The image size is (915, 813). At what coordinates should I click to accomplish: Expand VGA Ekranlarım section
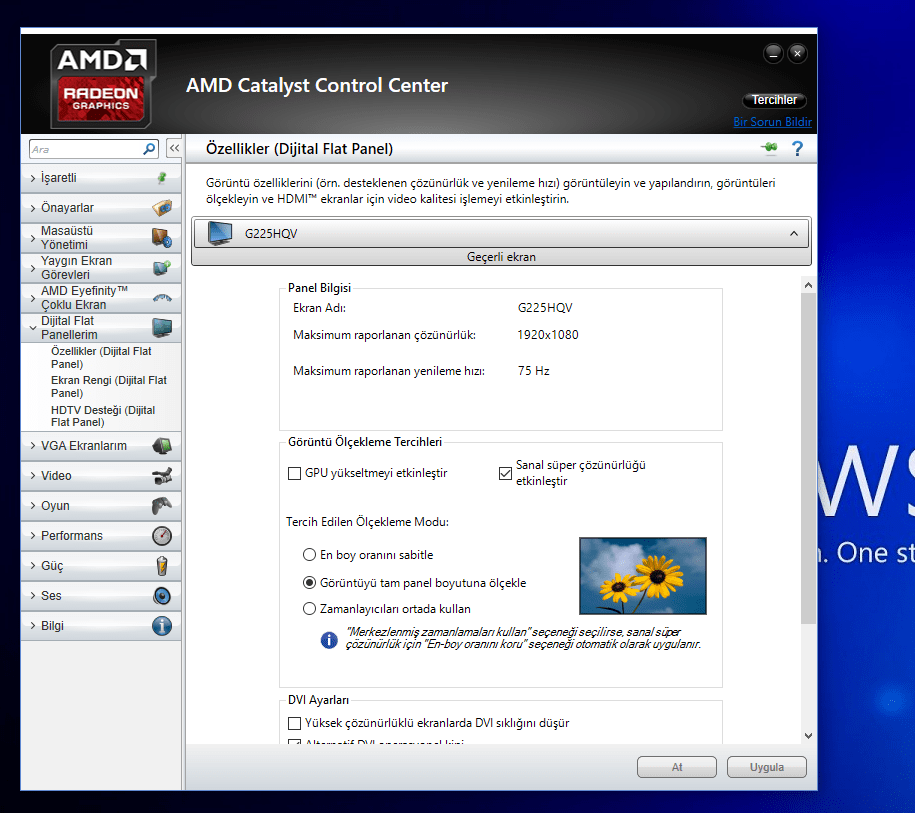(33, 446)
